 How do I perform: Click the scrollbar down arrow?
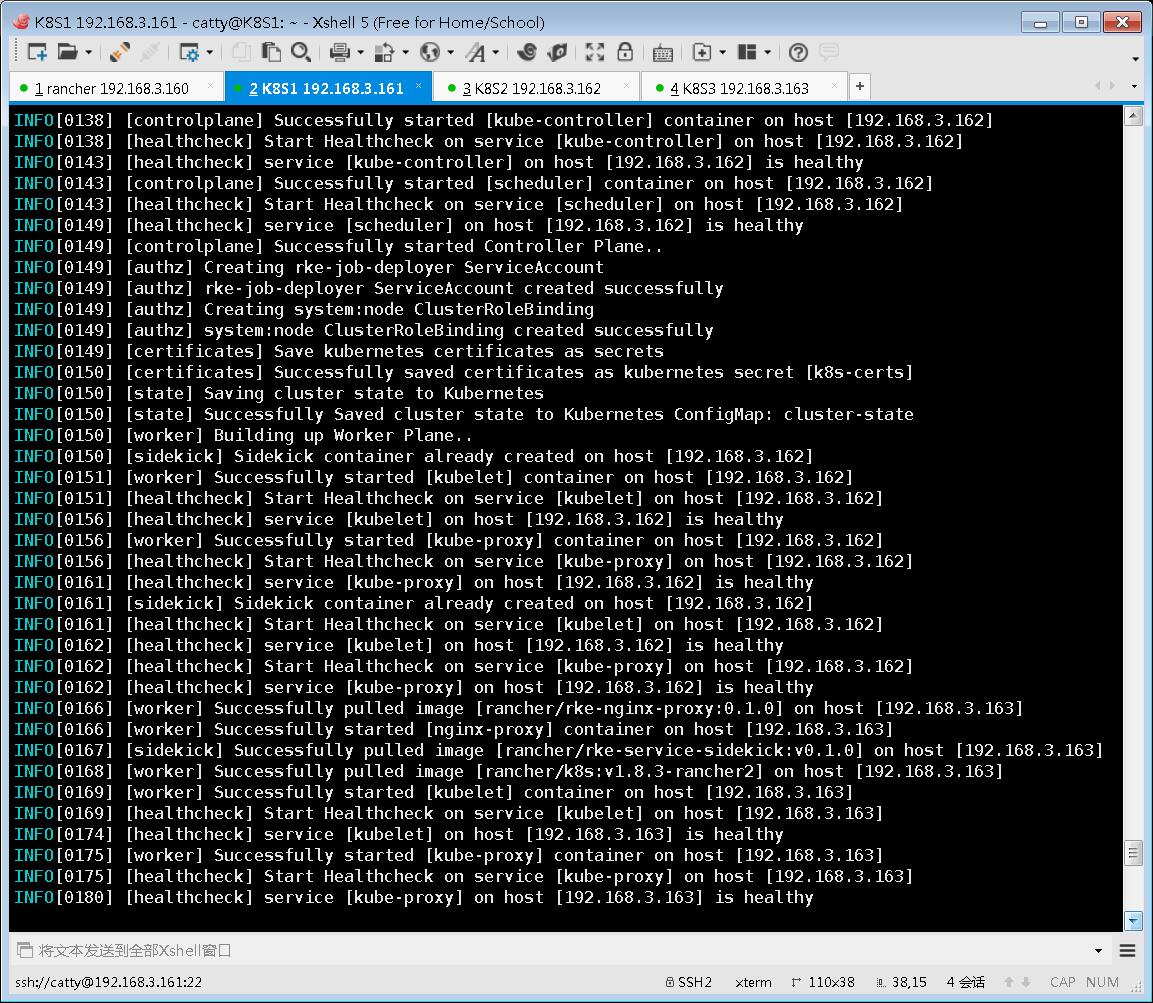(x=1135, y=921)
